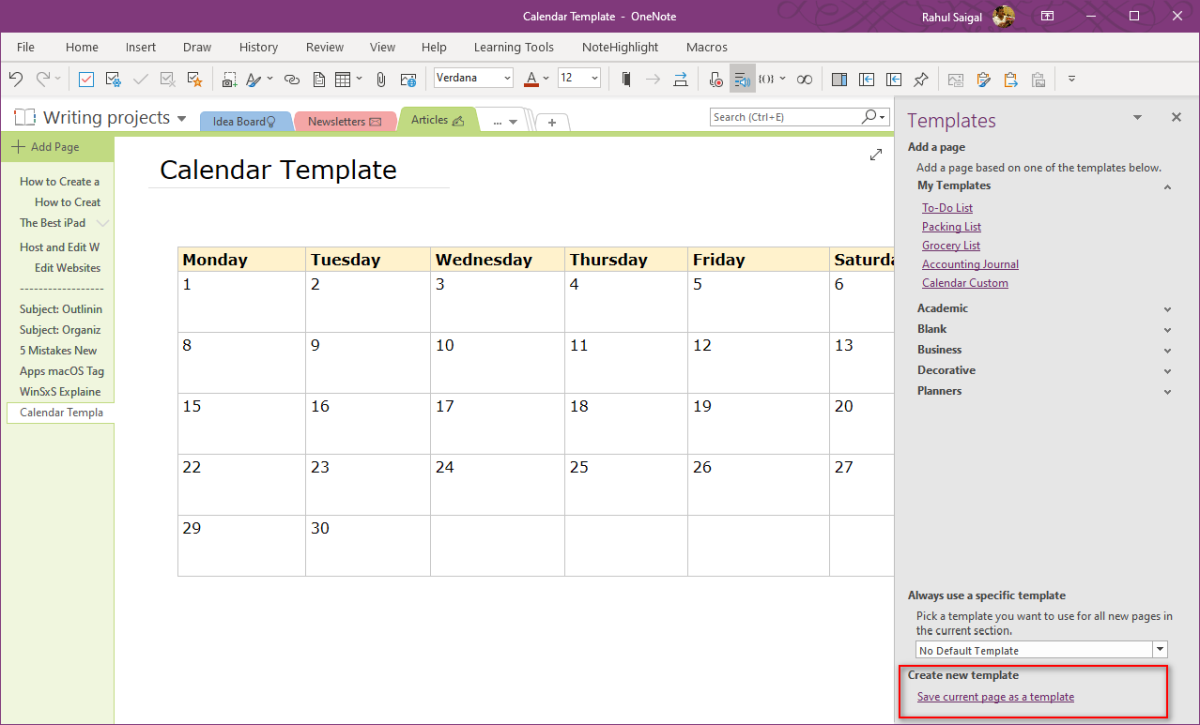Click Save current page as a template
Image resolution: width=1200 pixels, height=725 pixels.
point(995,697)
